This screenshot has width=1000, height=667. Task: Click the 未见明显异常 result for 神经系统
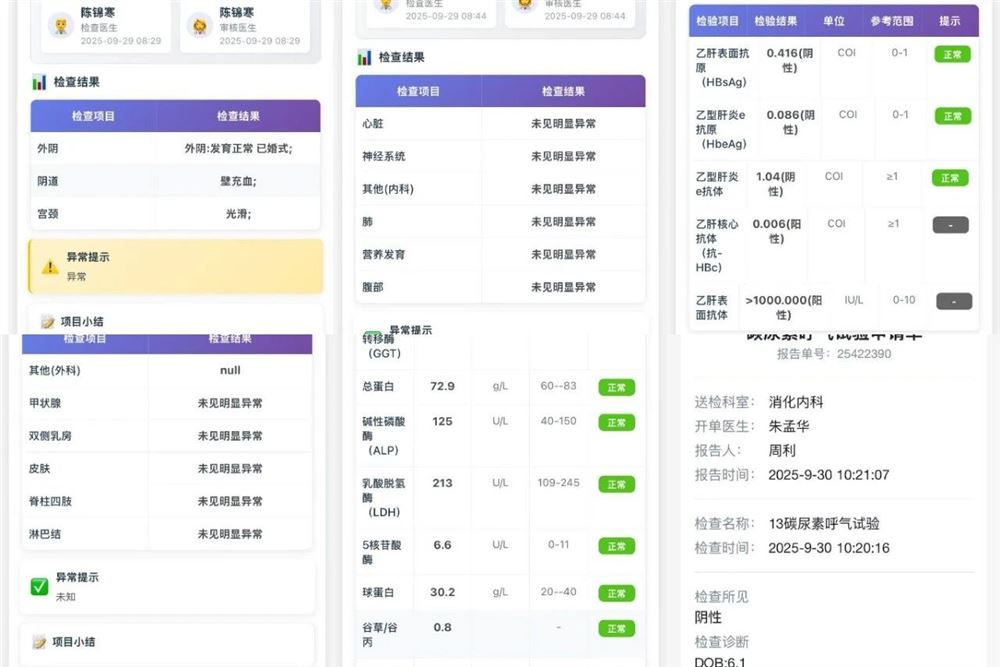564,156
